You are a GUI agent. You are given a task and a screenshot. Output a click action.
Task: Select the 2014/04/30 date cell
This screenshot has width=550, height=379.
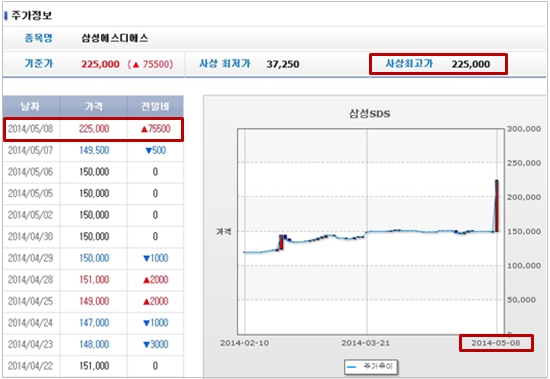point(31,237)
